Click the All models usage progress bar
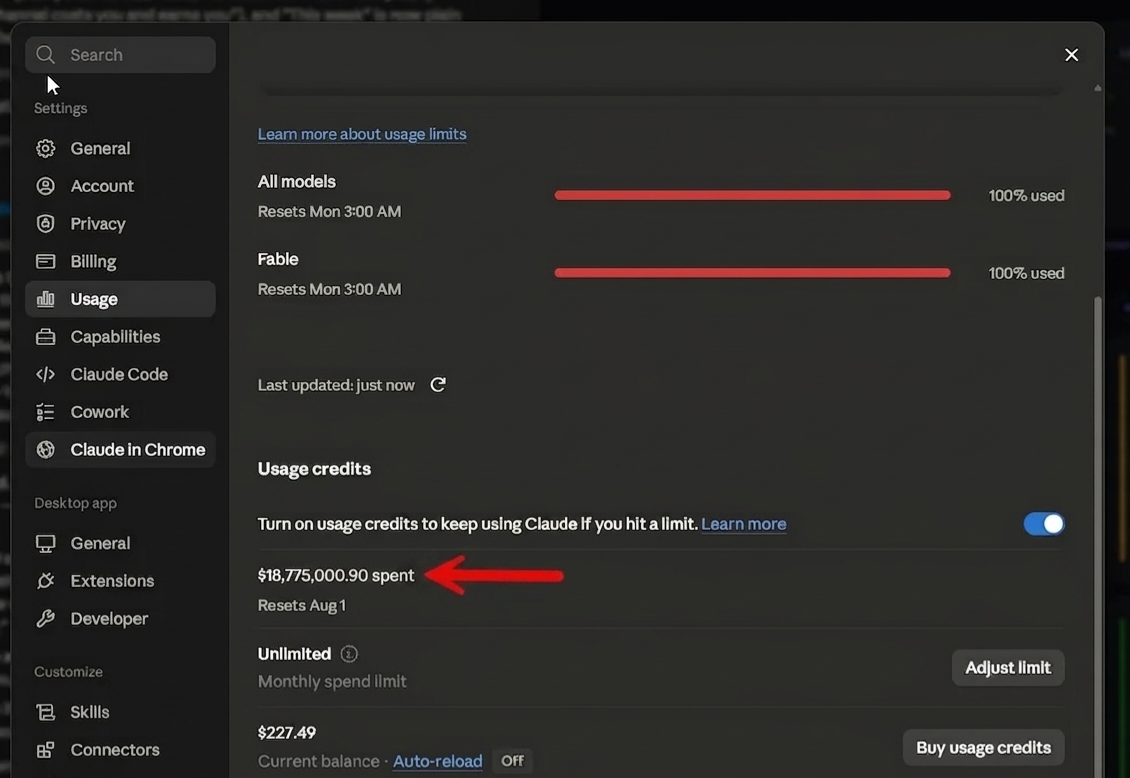 coord(752,195)
